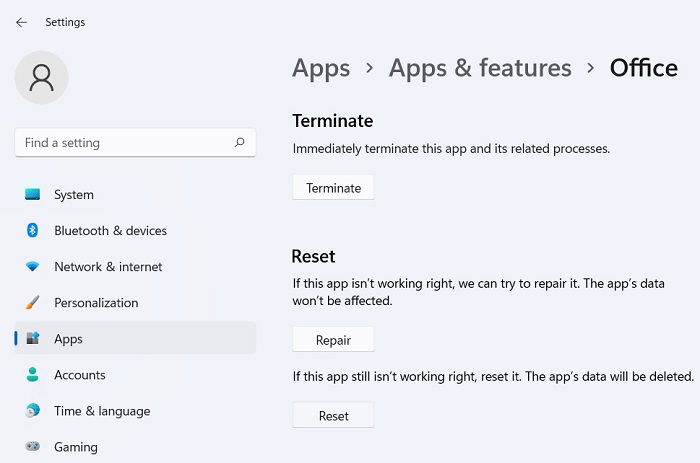Image resolution: width=700 pixels, height=463 pixels.
Task: Click the Time & language globe icon
Action: (33, 411)
